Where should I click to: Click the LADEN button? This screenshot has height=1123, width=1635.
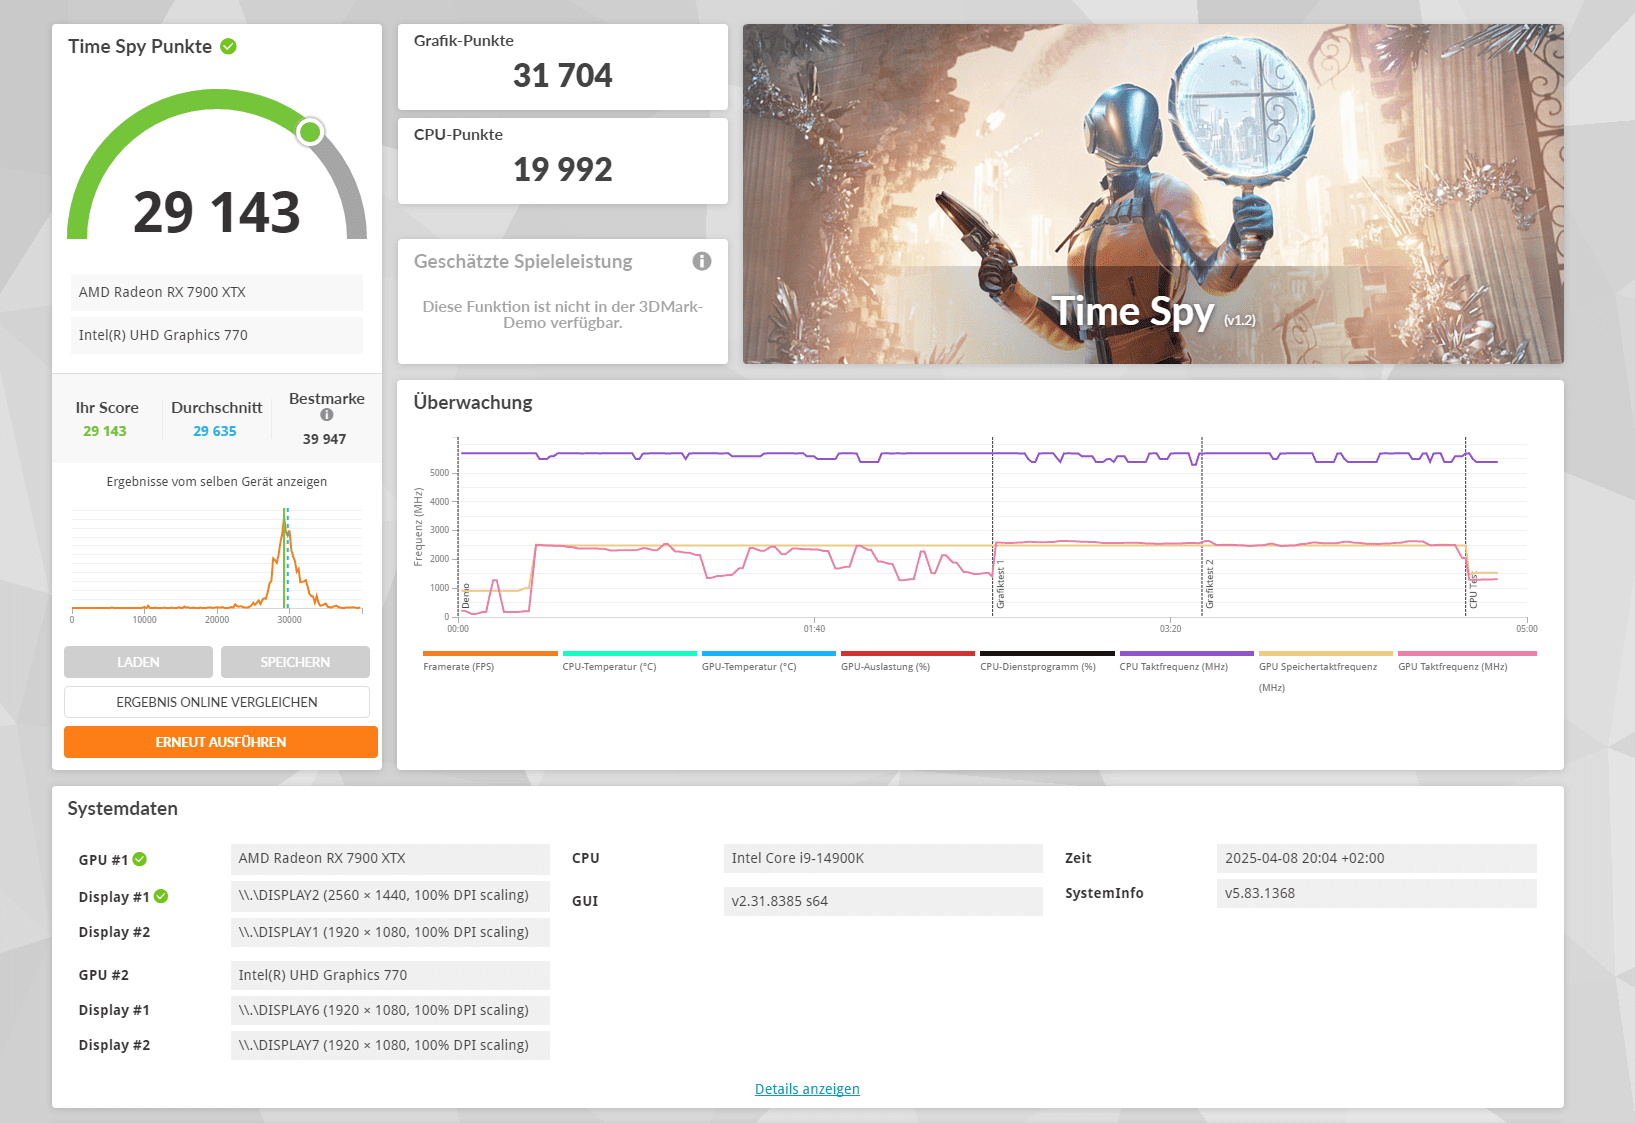click(x=138, y=662)
